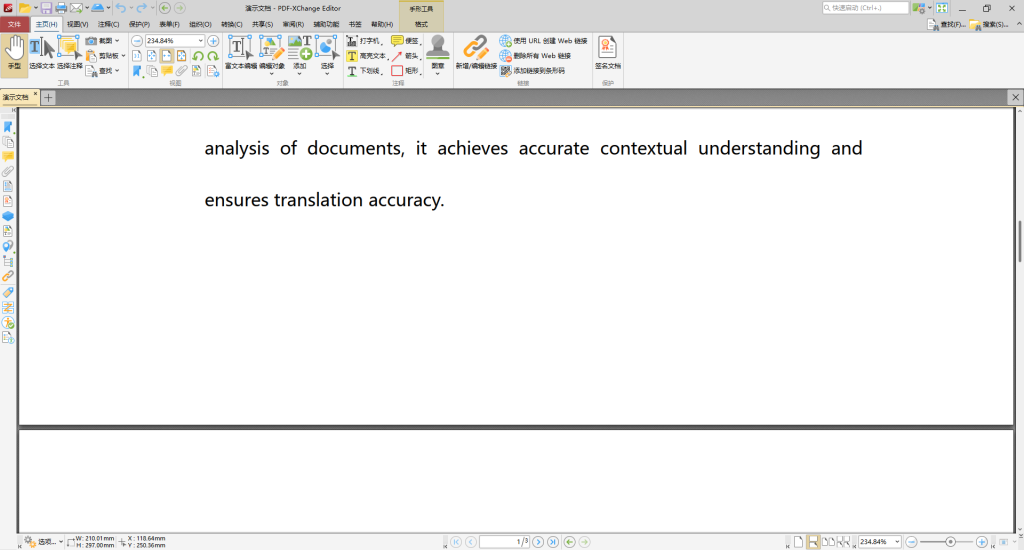Switch to the Protect (保护) ribbon tab

click(139, 23)
